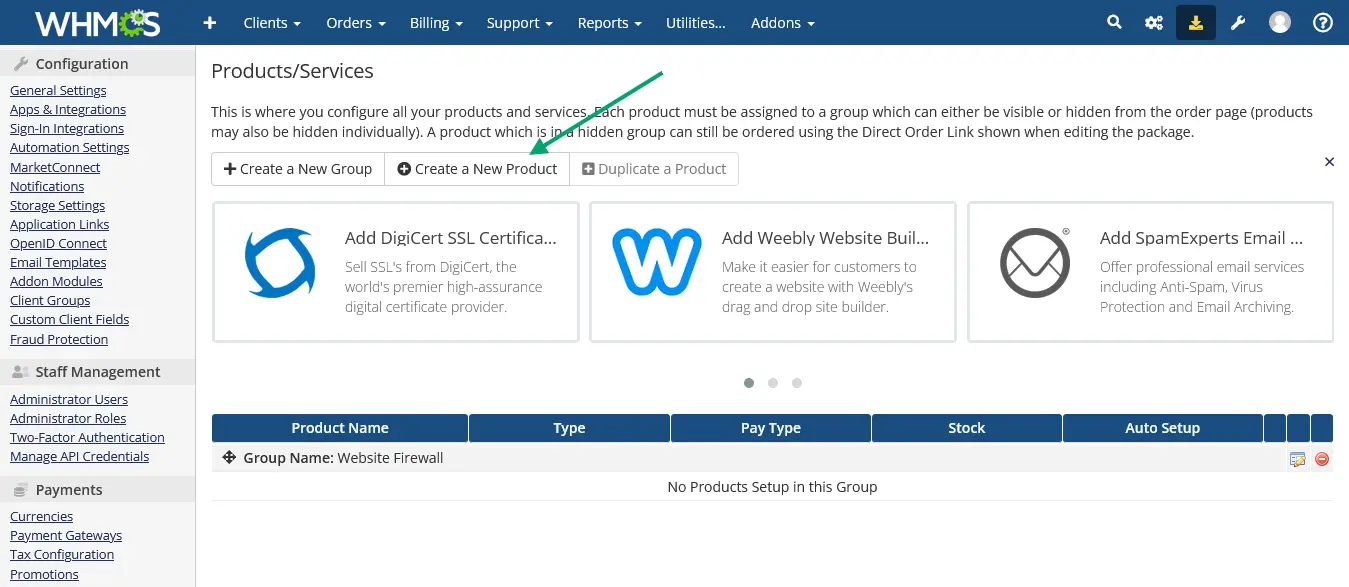Open Tax Configuration
This screenshot has width=1349, height=587.
pyautogui.click(x=62, y=554)
